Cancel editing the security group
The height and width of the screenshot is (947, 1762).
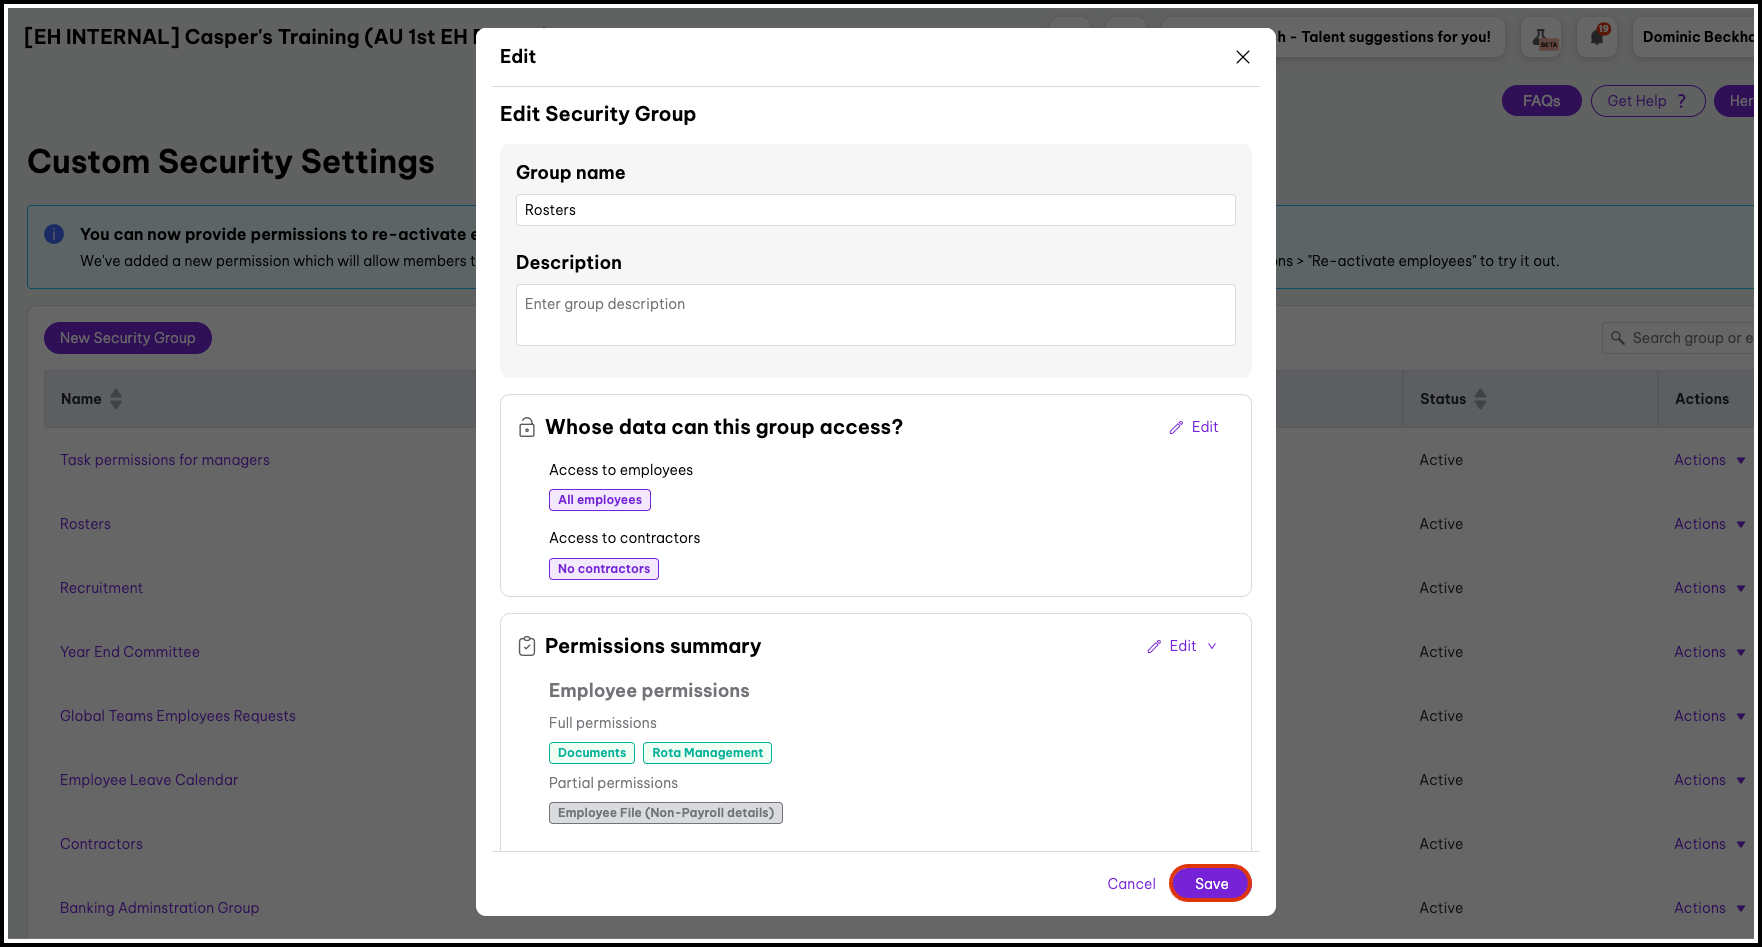pos(1131,884)
